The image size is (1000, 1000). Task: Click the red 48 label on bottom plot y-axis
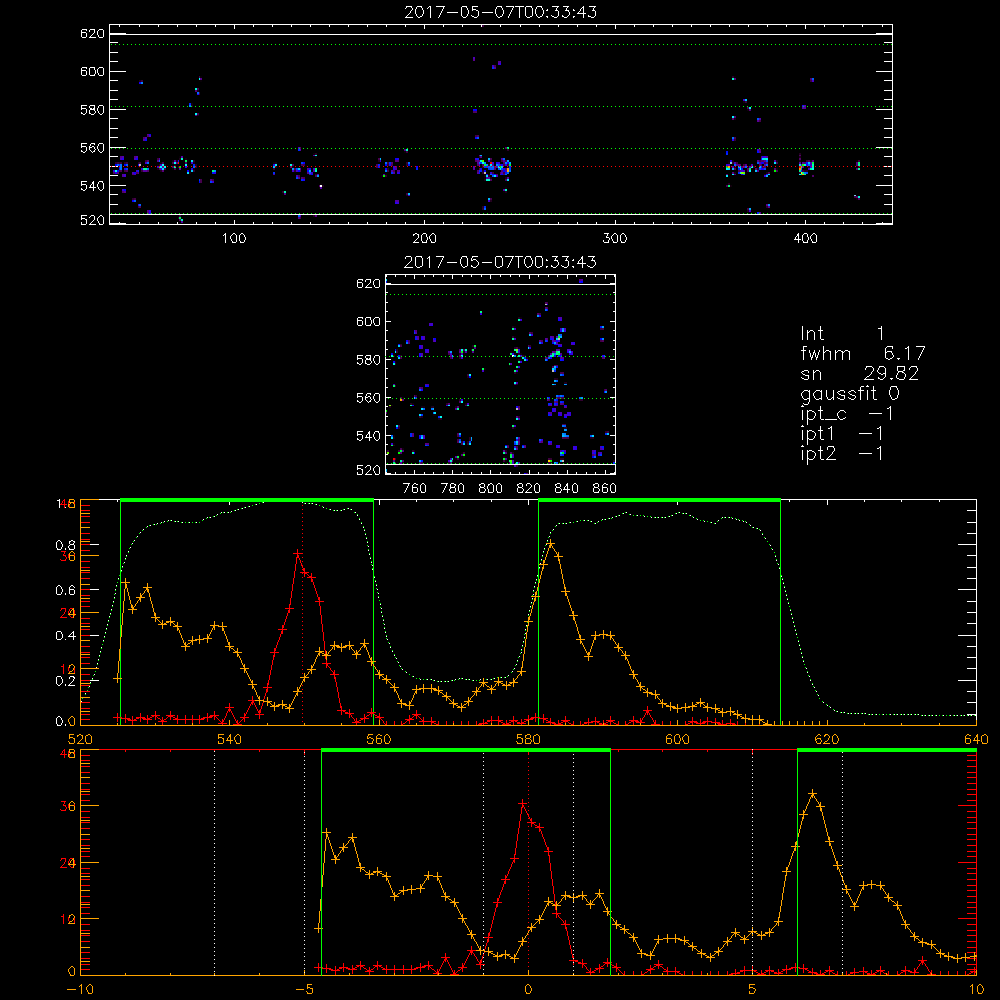(68, 754)
